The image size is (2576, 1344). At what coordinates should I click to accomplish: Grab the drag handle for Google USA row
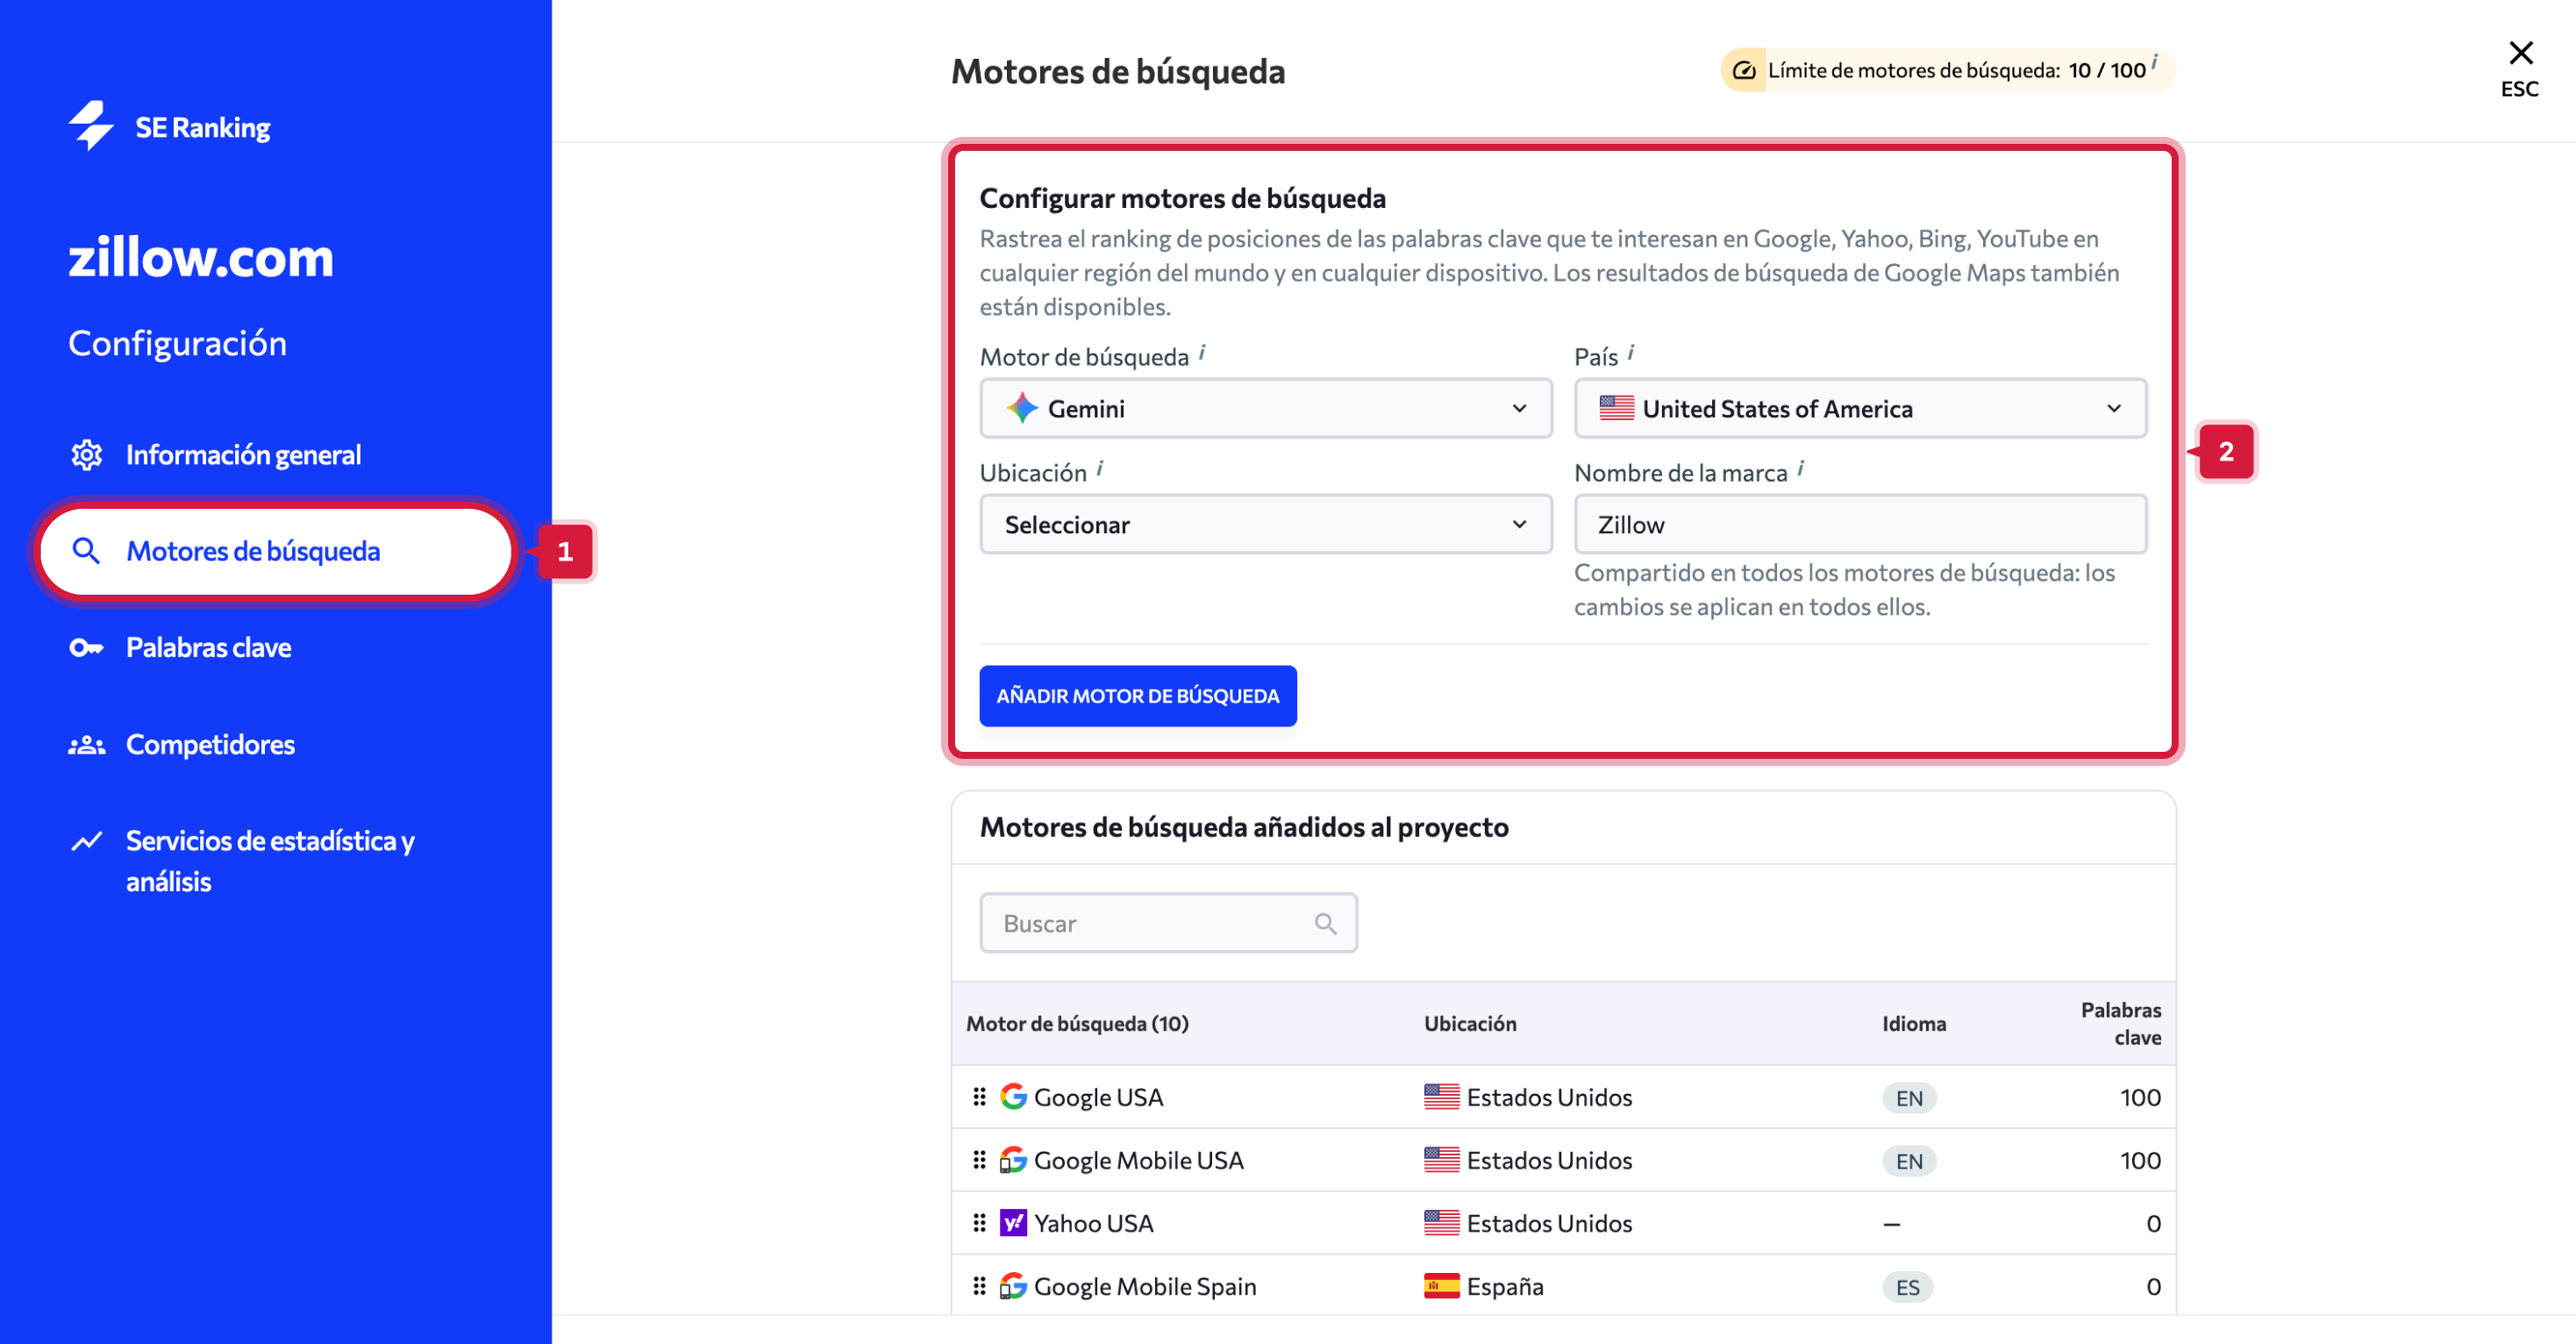(x=979, y=1097)
